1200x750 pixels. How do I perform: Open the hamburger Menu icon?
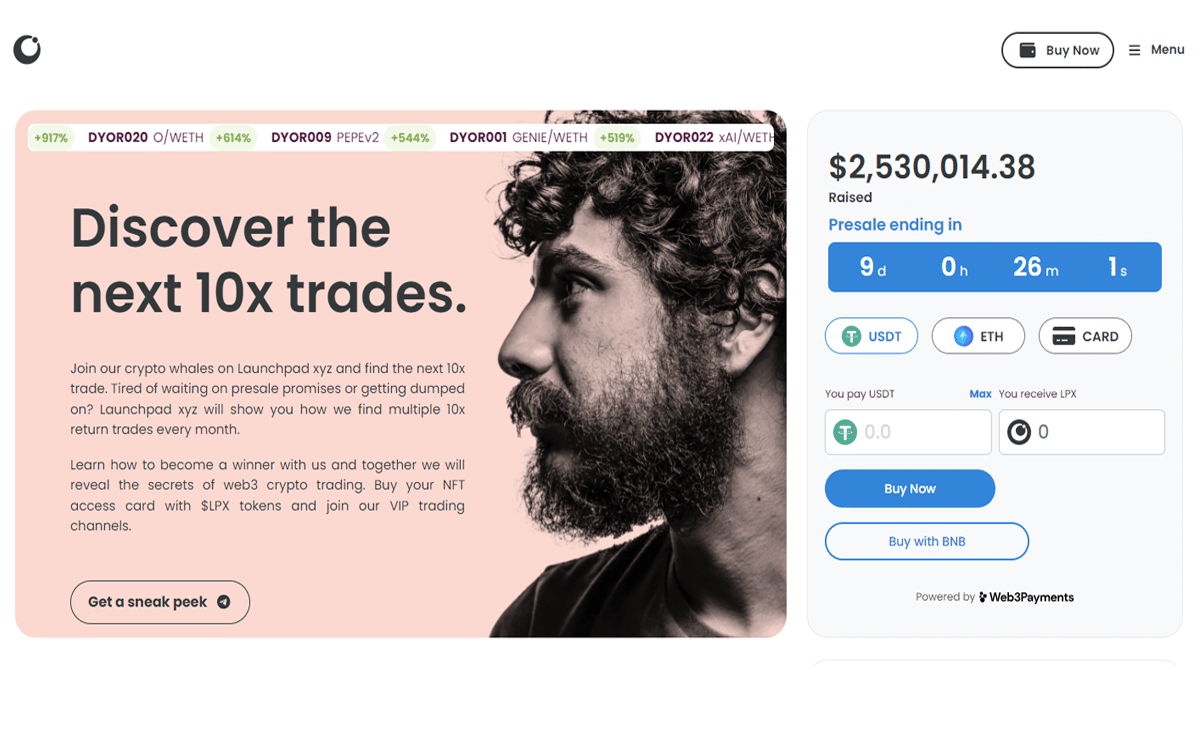1134,50
